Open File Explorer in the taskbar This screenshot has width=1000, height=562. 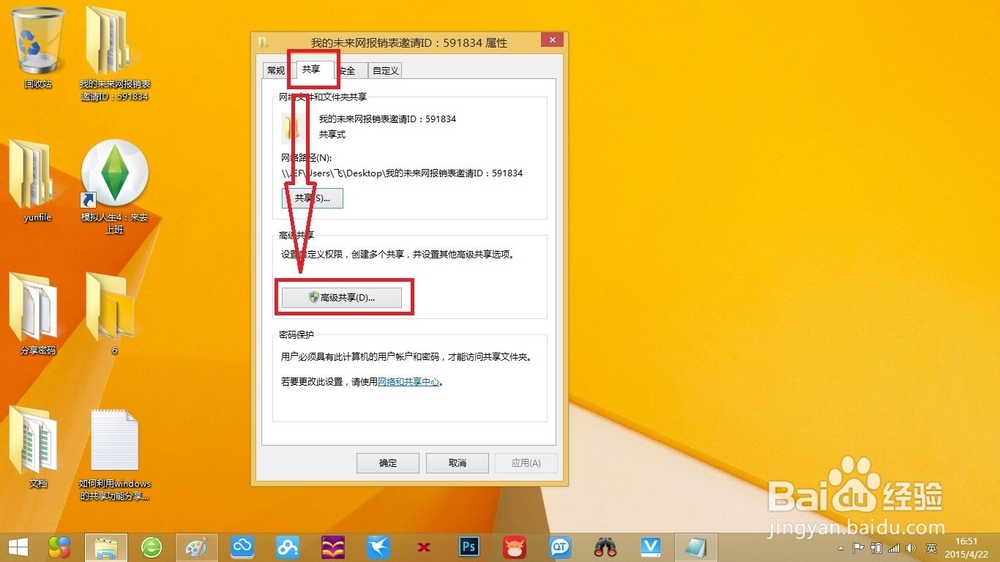106,547
